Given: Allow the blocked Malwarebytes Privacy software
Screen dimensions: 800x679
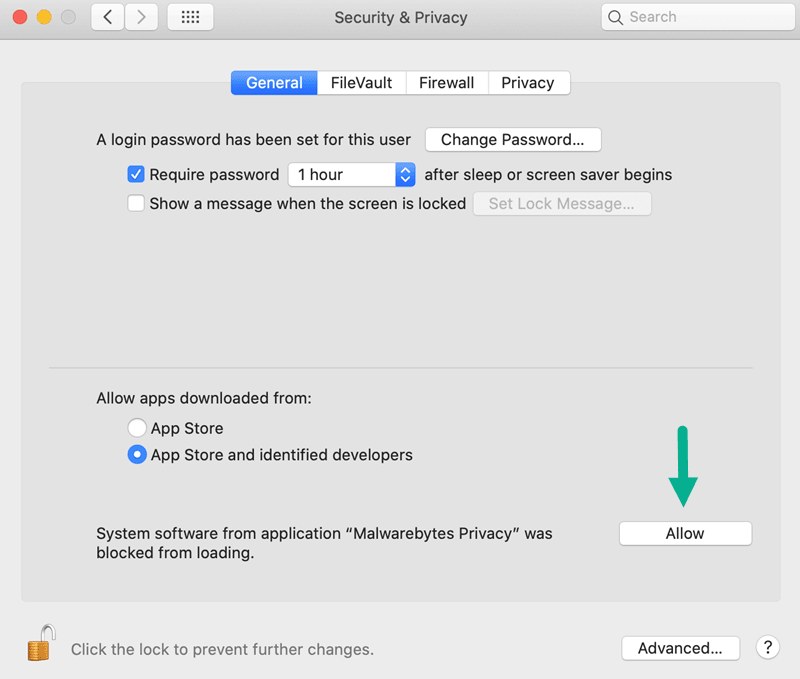Looking at the screenshot, I should click(x=685, y=534).
